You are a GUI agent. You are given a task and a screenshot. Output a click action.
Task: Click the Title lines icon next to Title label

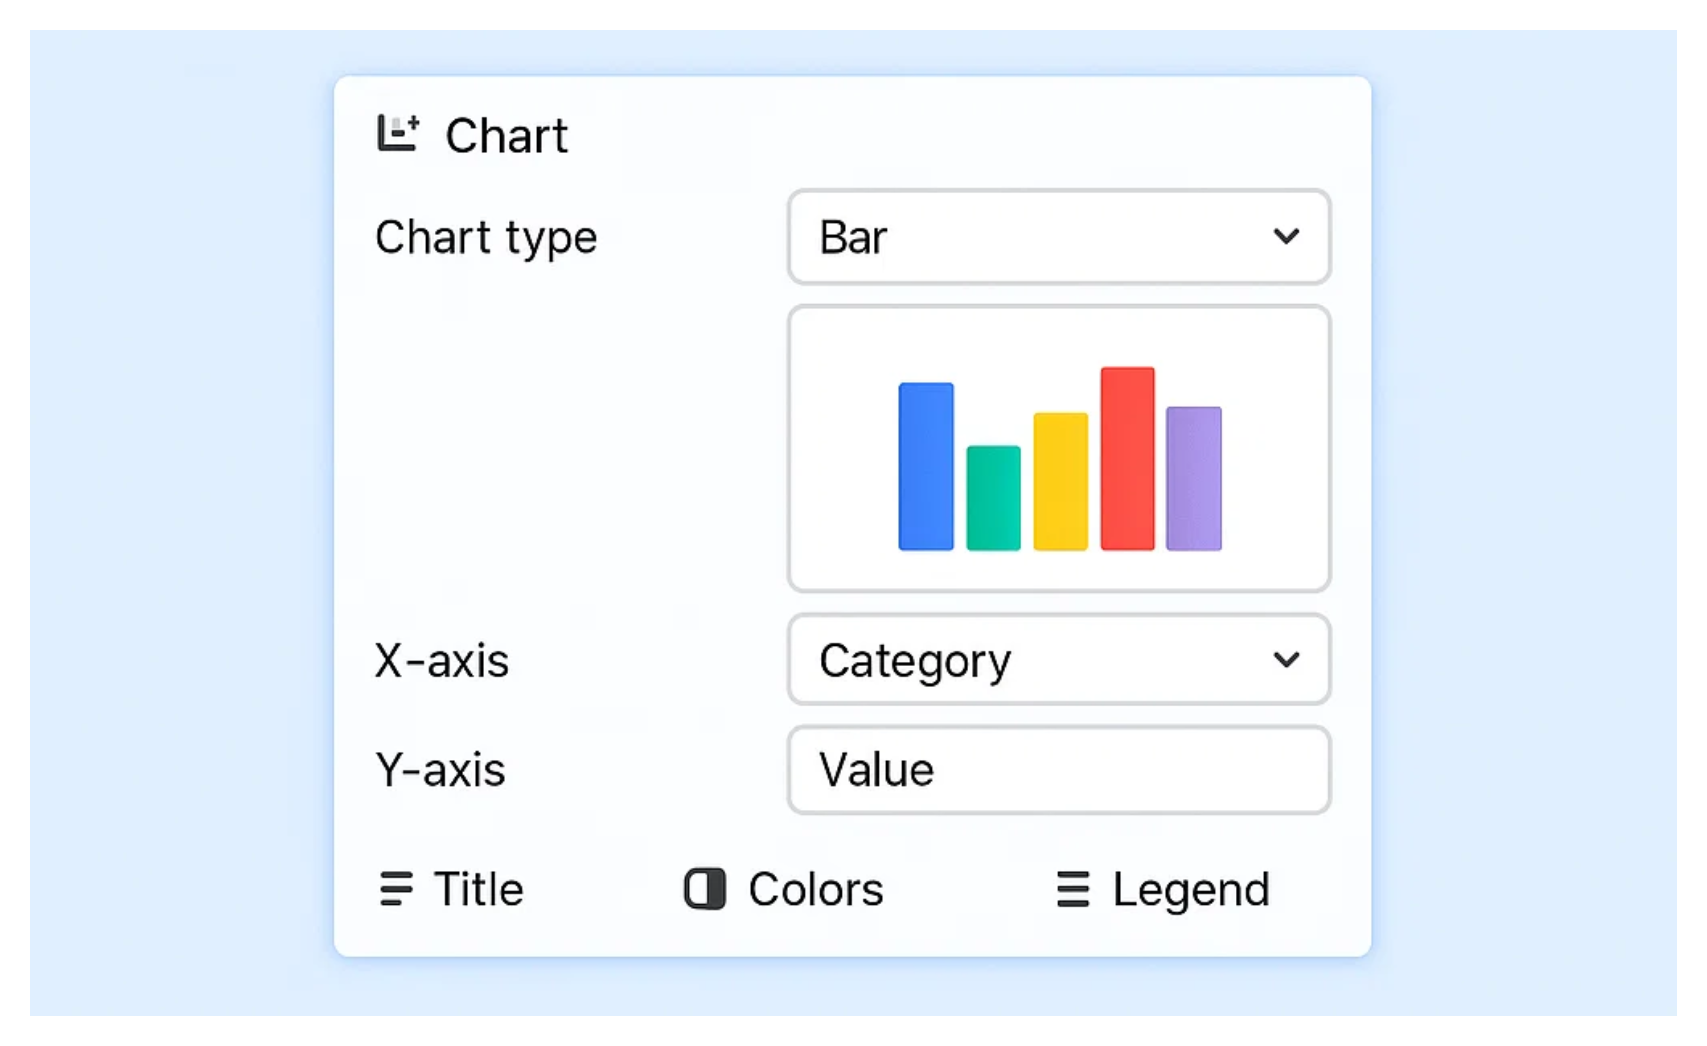point(396,889)
